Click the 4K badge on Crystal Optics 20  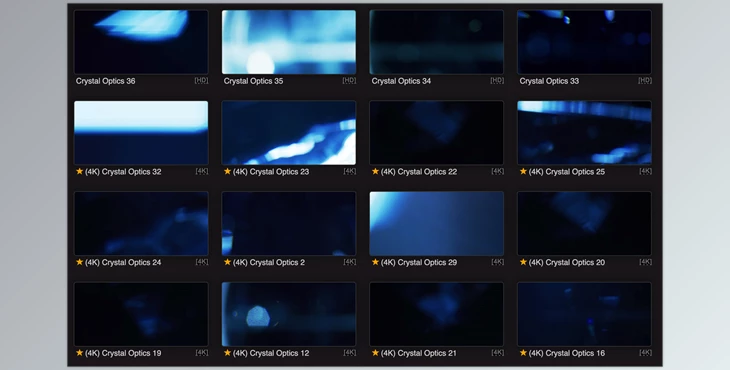tap(646, 262)
